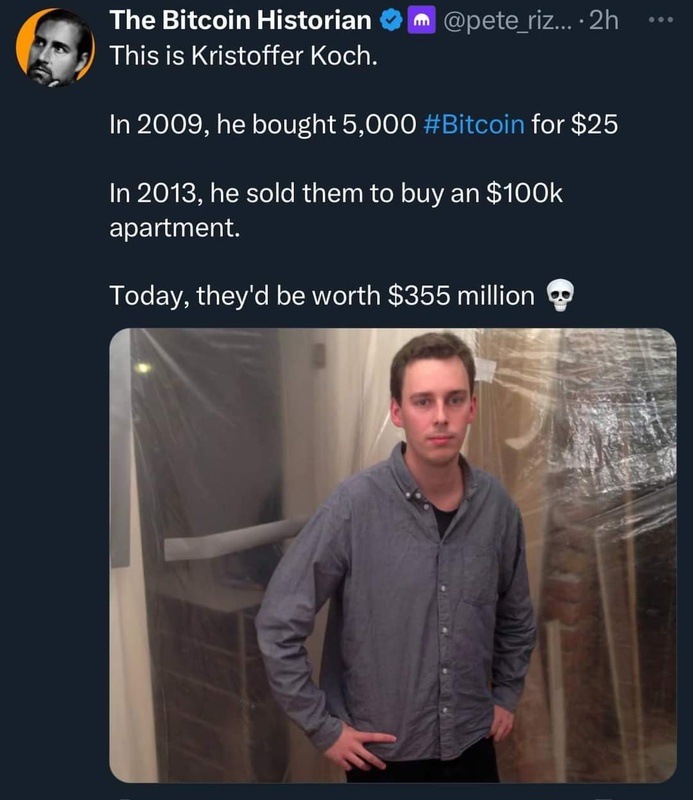693x800 pixels.
Task: Click the line 'This is Kristoffer Koch.'
Action: click(x=244, y=55)
